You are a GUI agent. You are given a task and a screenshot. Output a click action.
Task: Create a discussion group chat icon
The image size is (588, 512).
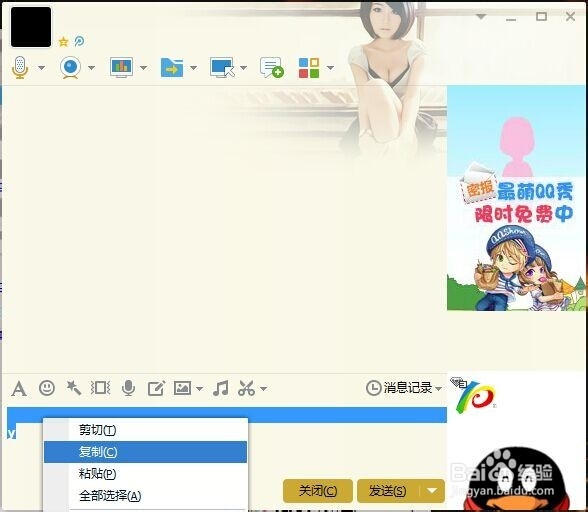click(272, 68)
